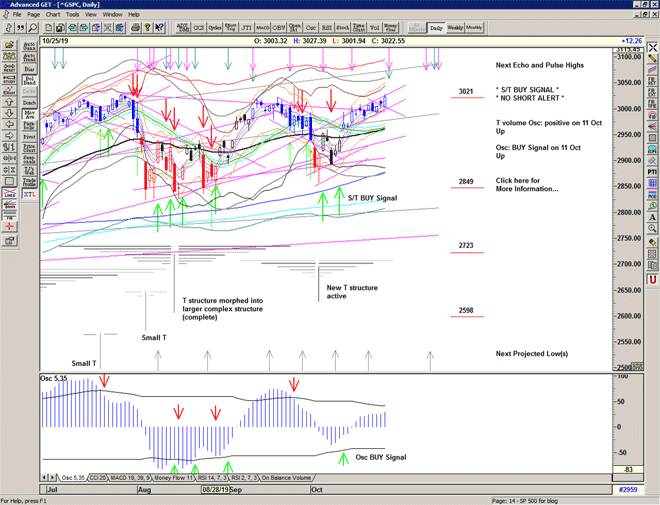Switch to MACD 19, 39, 9 tab

click(130, 478)
